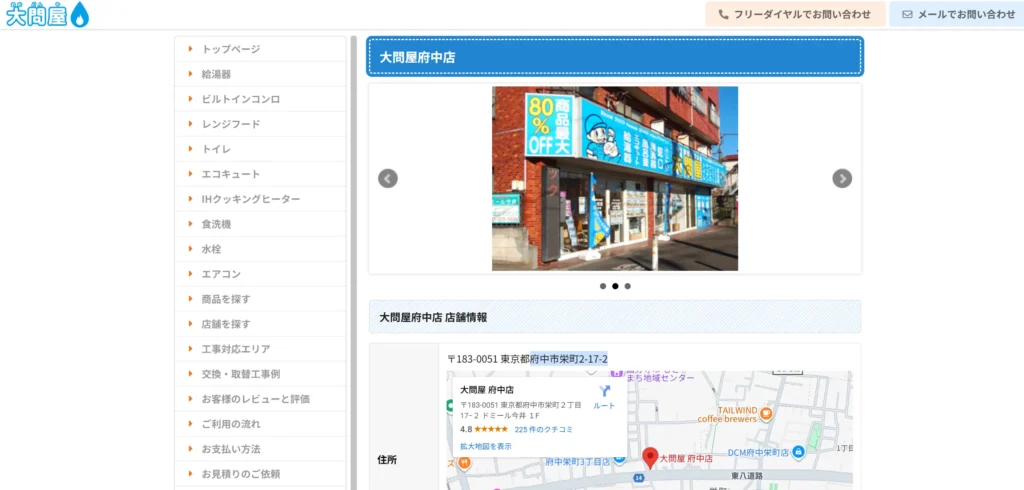This screenshot has width=1024, height=490.
Task: Click the envelope icon on the メール button
Action: point(907,15)
